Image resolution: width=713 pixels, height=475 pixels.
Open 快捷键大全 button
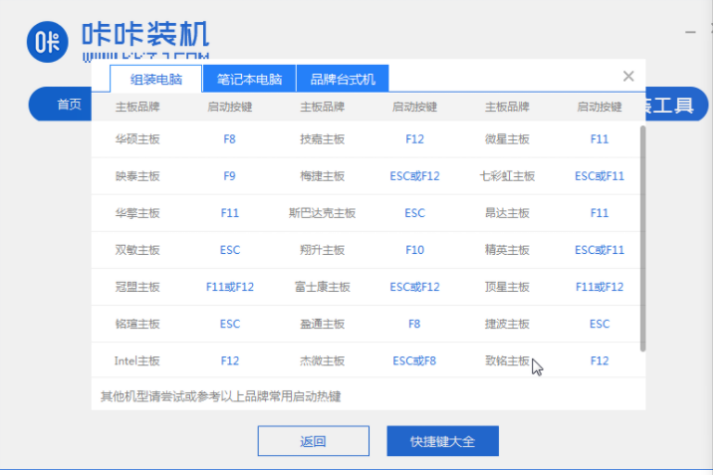442,441
